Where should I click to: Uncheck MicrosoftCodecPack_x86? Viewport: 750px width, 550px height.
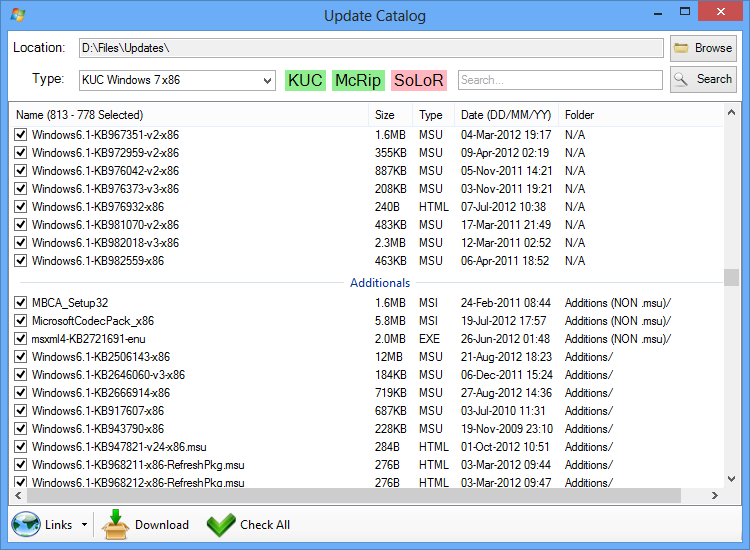(21, 320)
